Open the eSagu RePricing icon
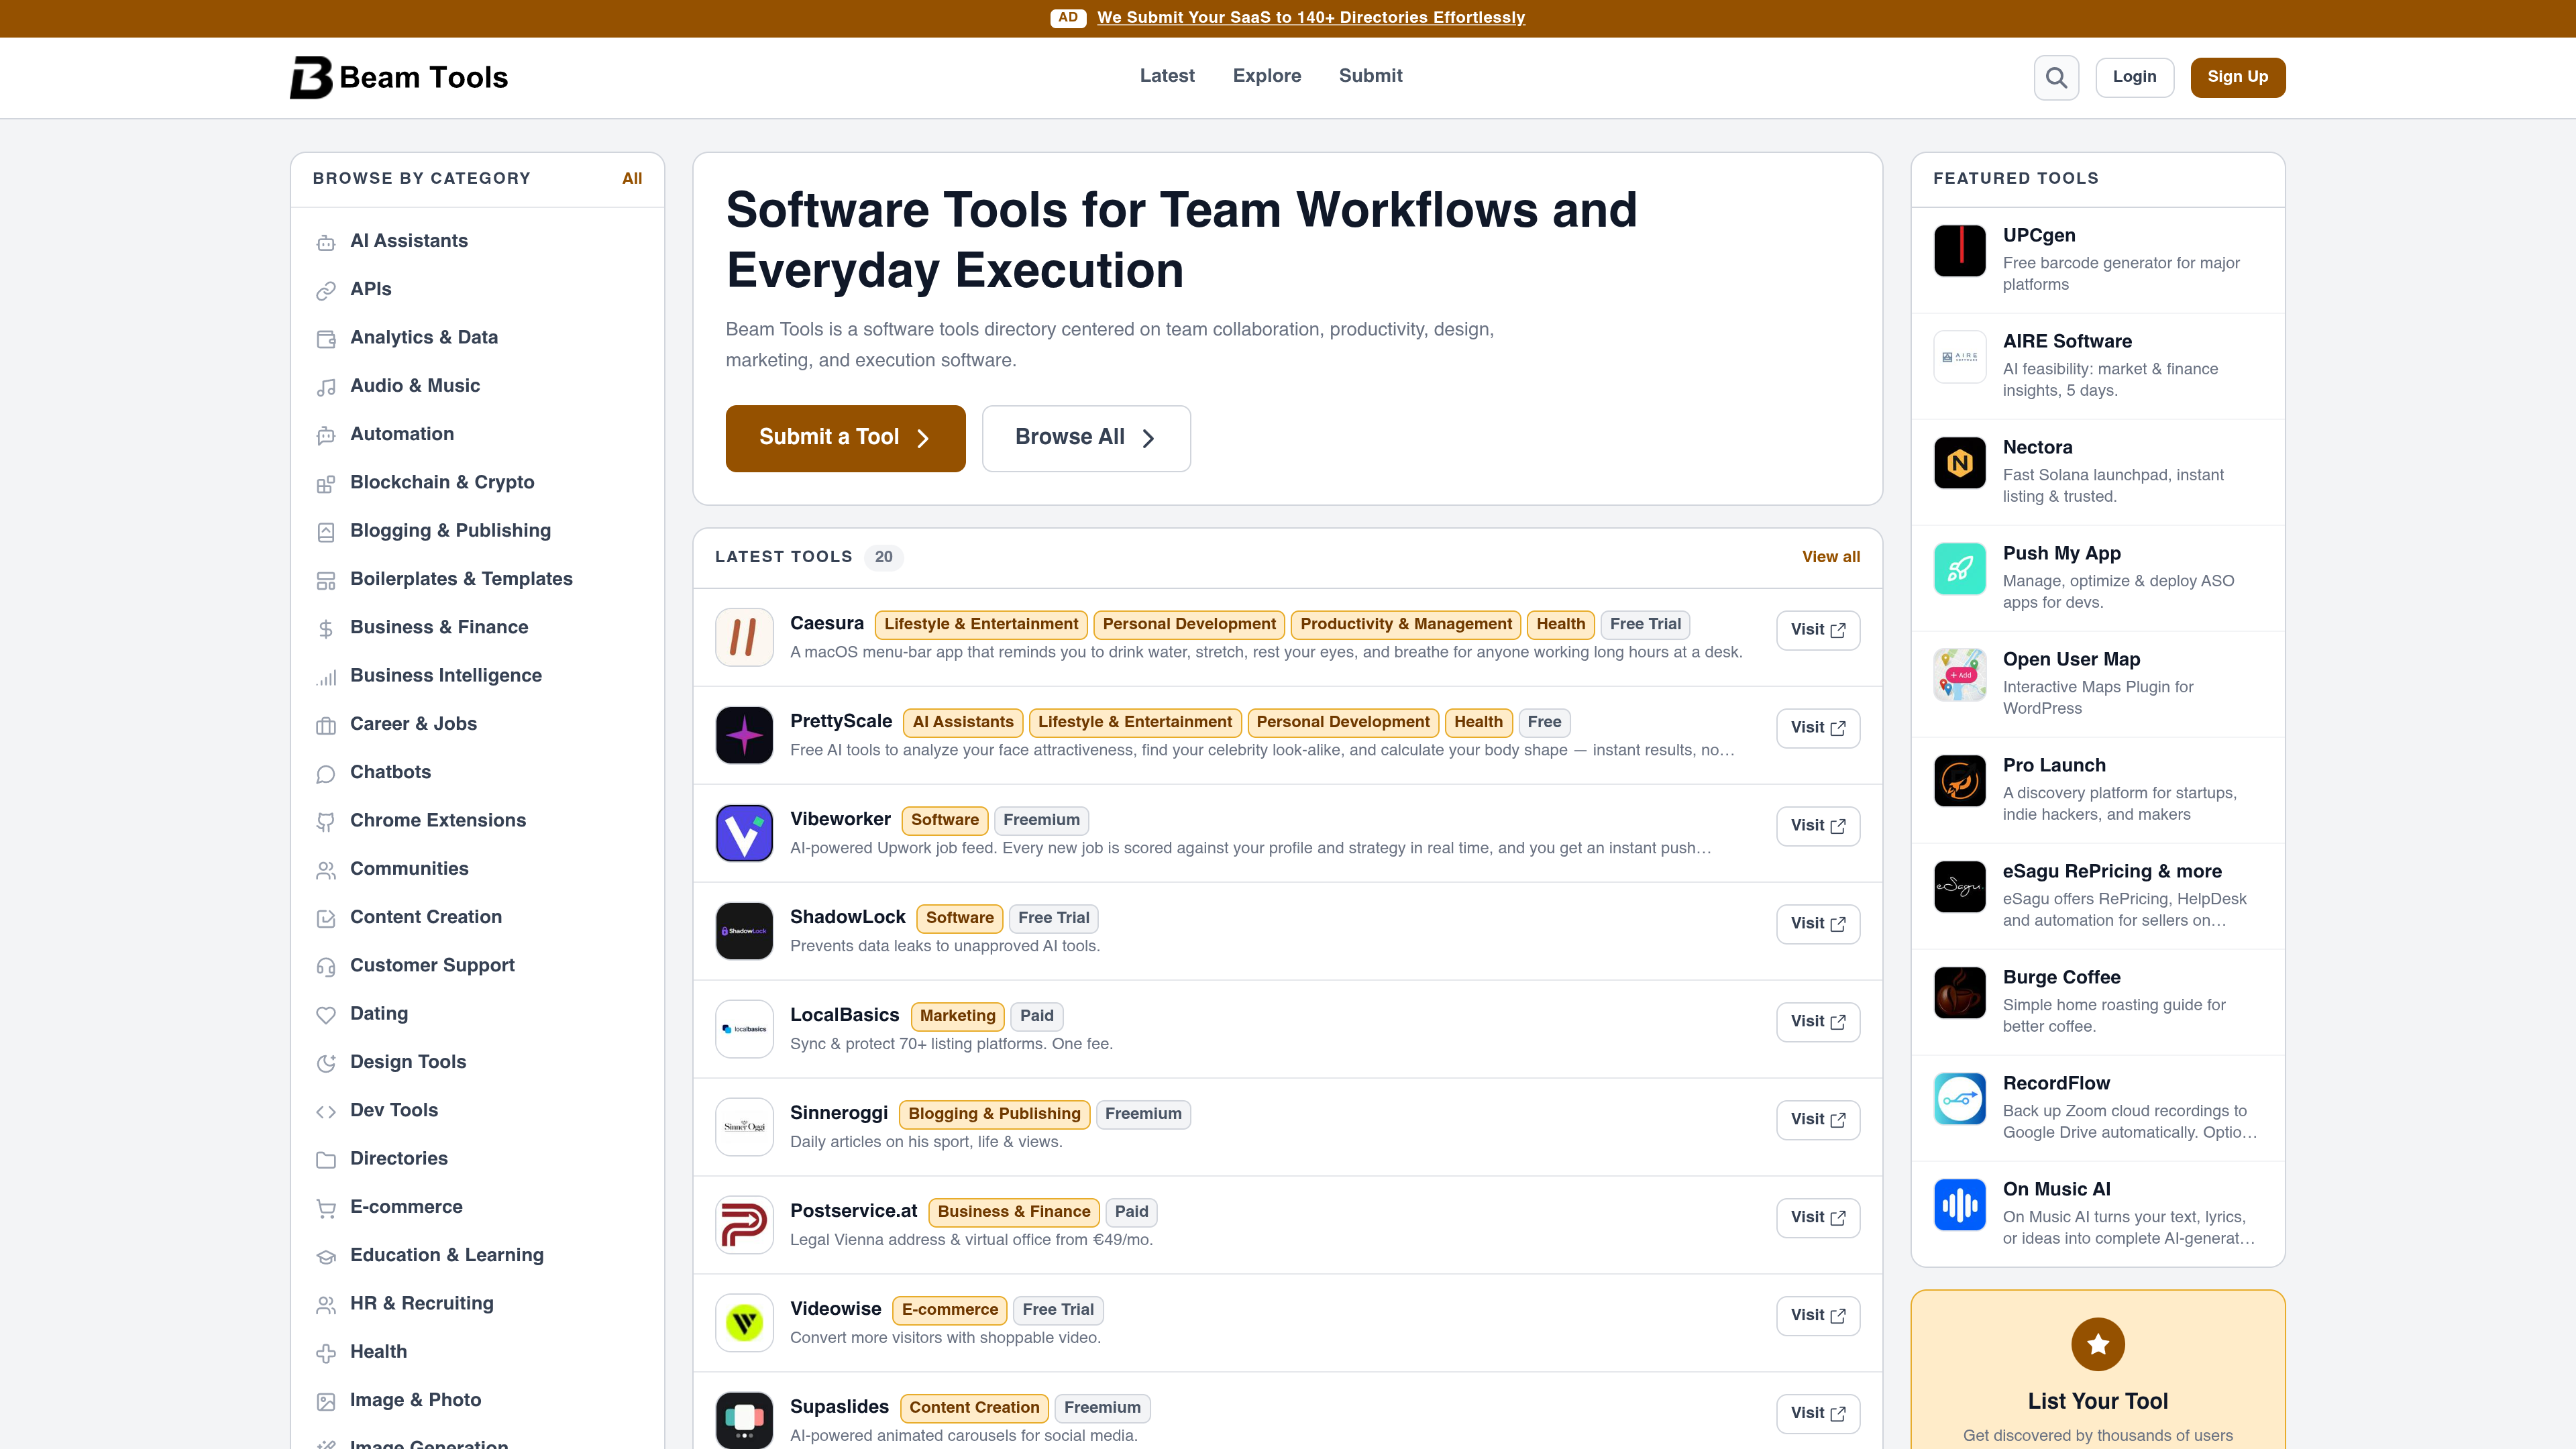Image resolution: width=2576 pixels, height=1449 pixels. tap(1960, 886)
